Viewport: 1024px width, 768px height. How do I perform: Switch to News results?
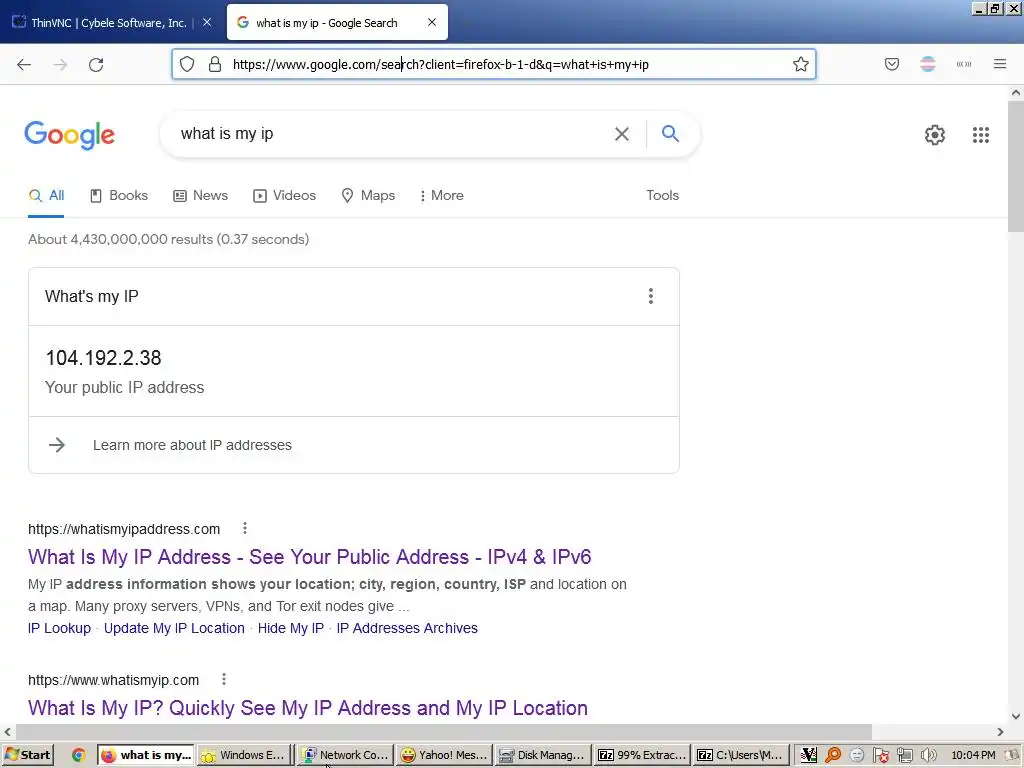[x=200, y=195]
